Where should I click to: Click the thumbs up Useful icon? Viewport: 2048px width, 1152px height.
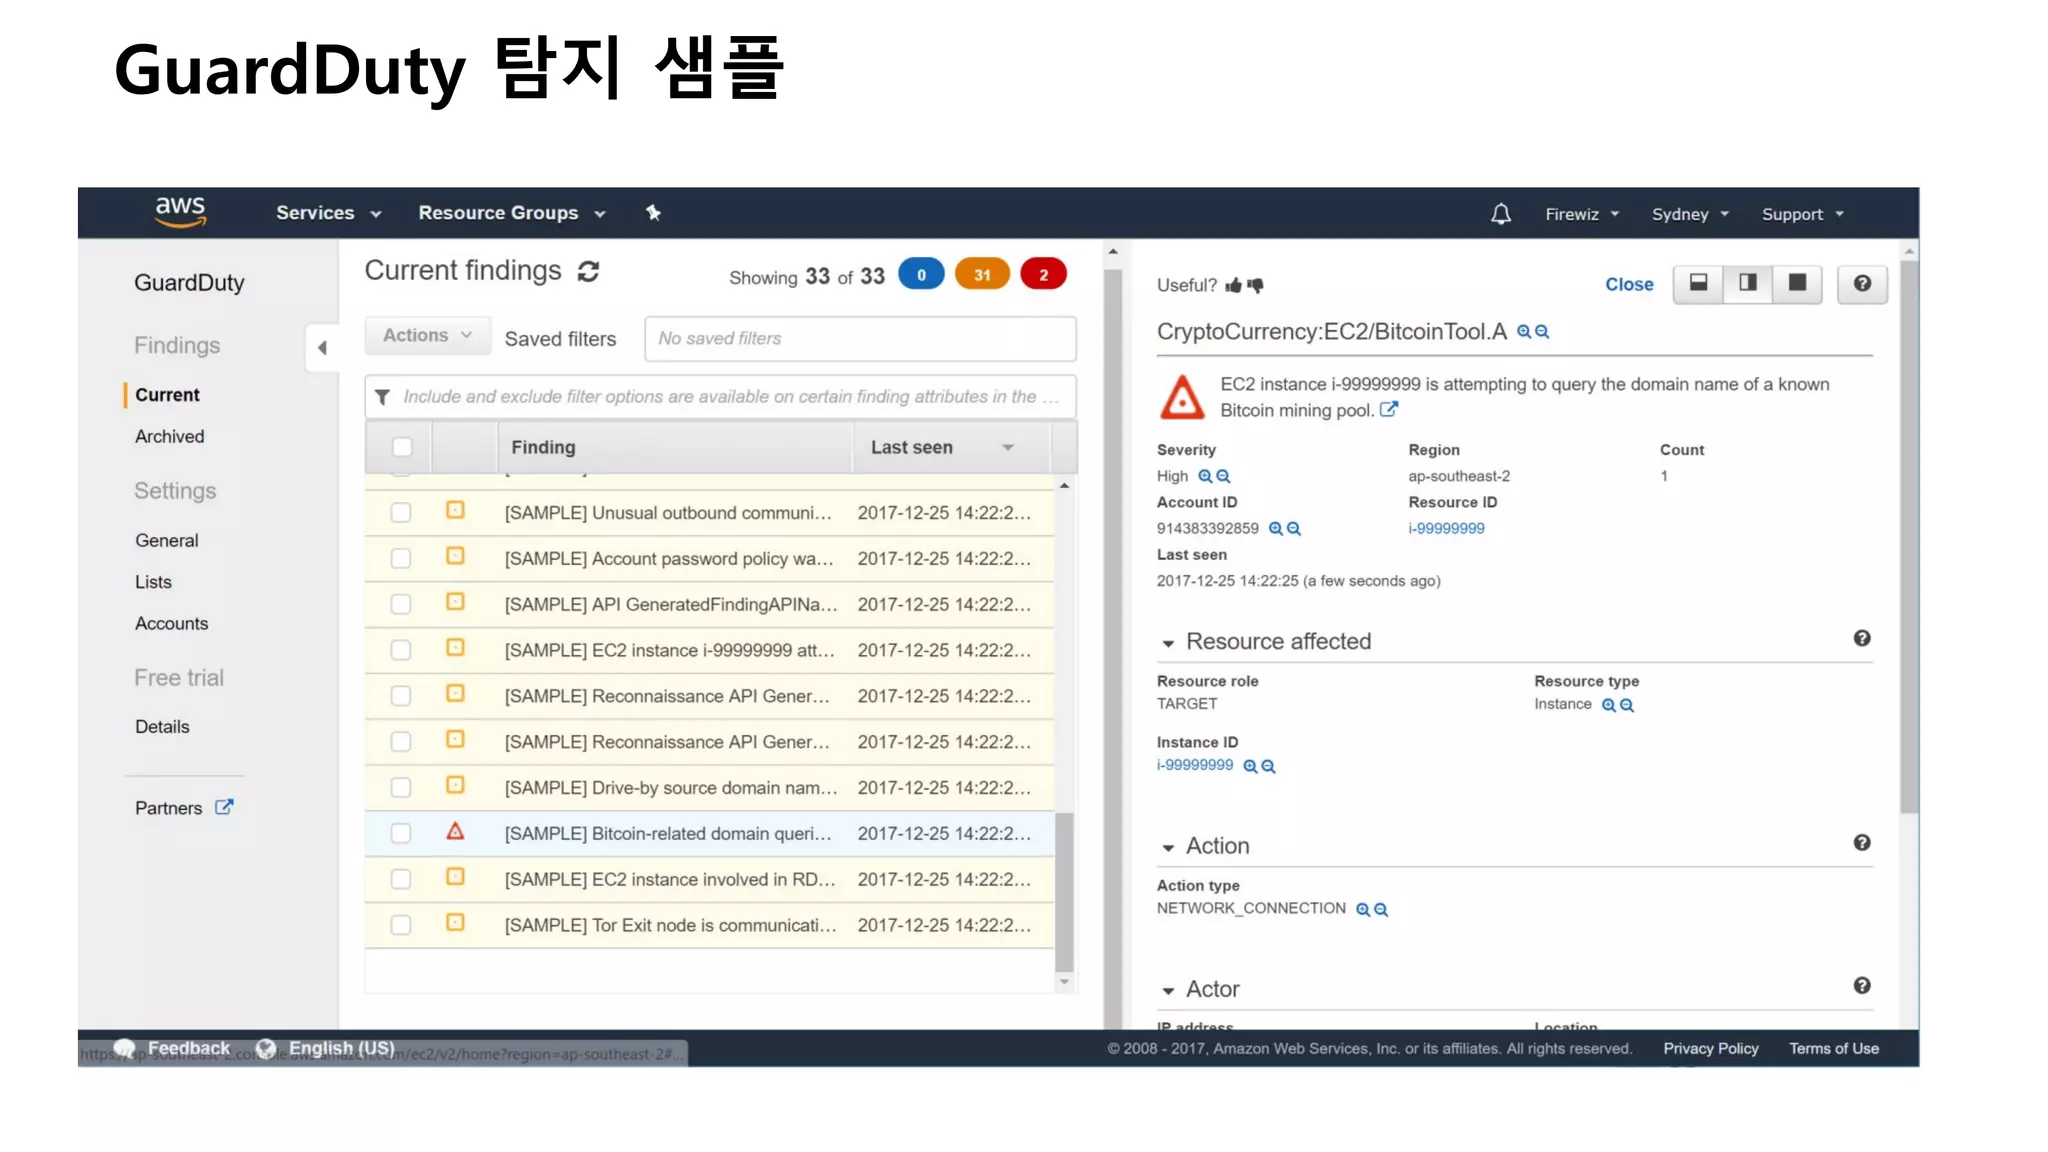[x=1234, y=285]
